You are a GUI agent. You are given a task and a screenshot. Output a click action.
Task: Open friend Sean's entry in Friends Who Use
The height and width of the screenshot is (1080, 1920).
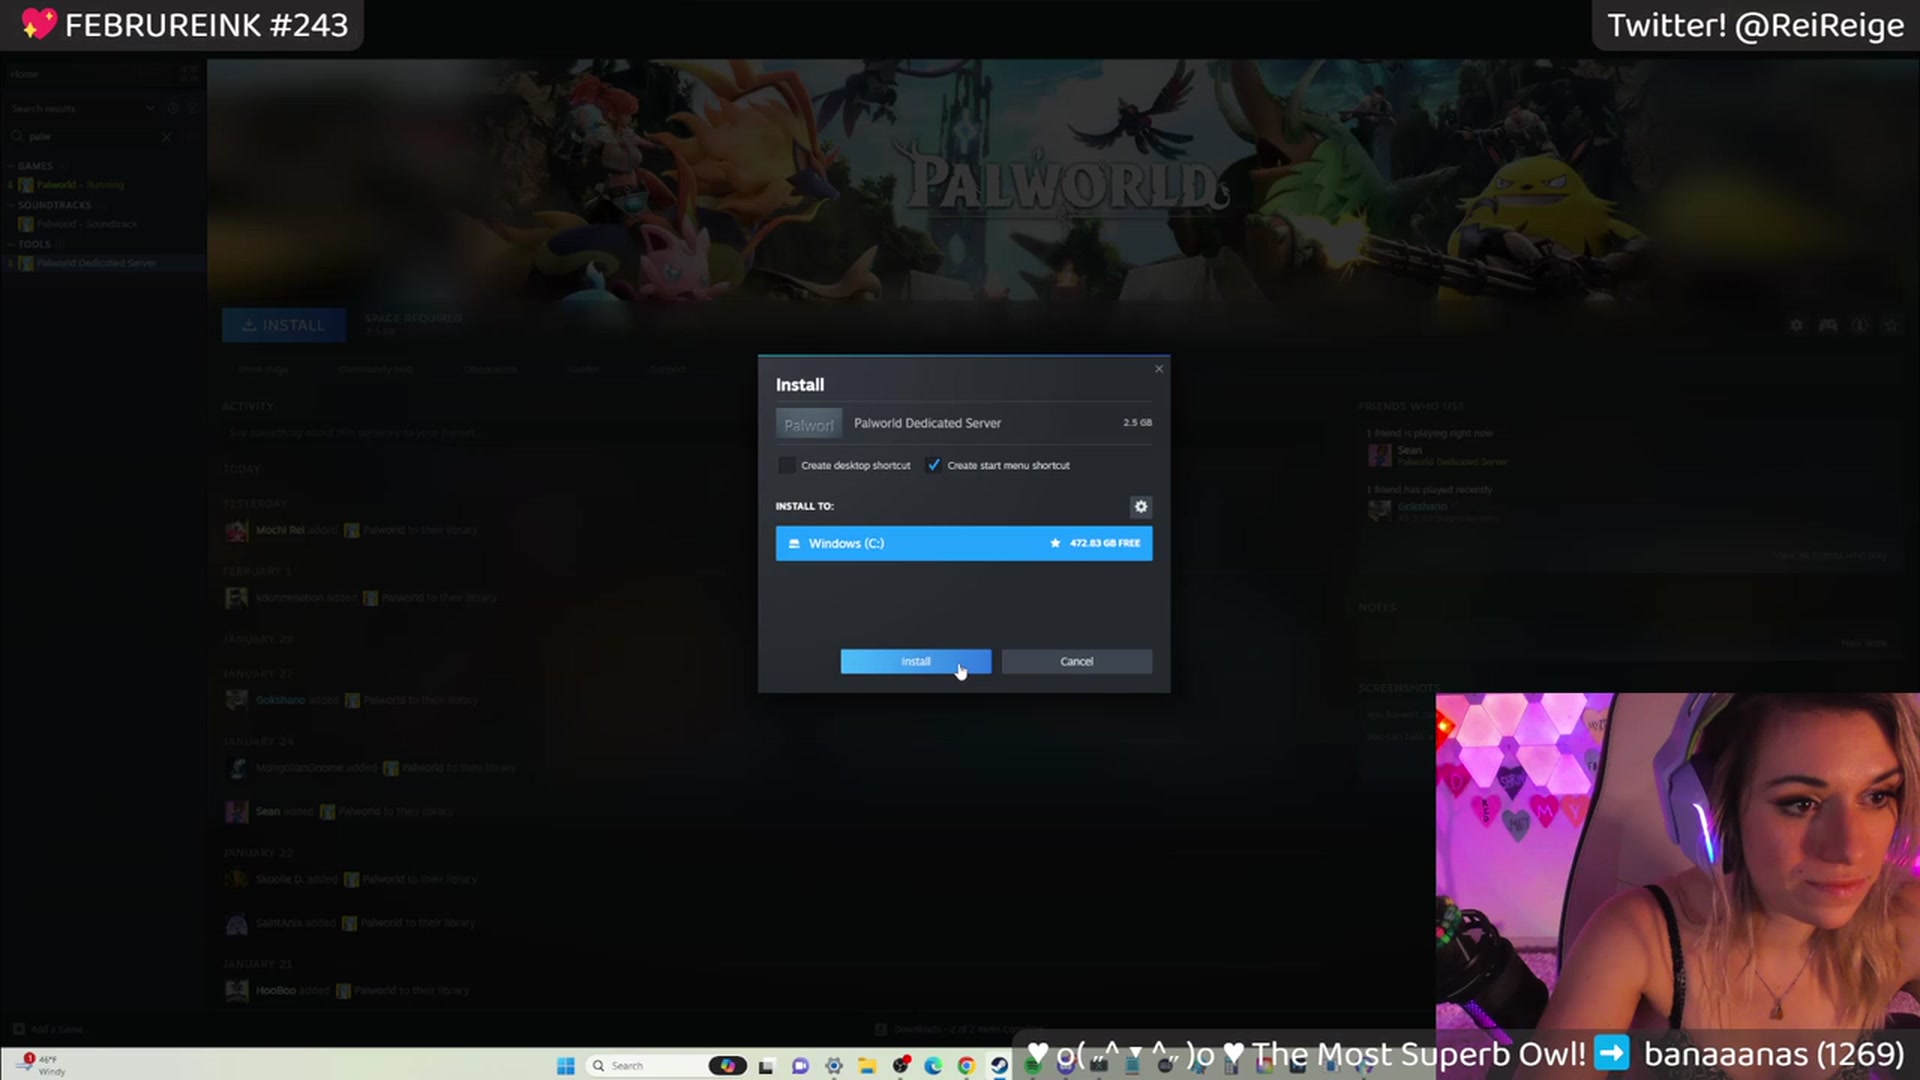1438,455
